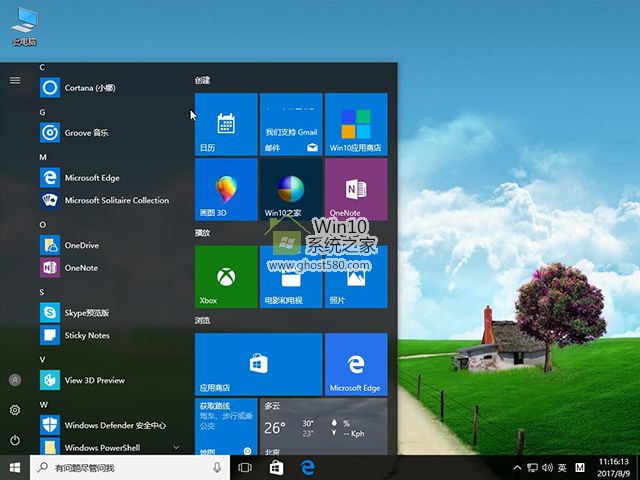This screenshot has width=640, height=480.
Task: Open the 邮件 mail tile
Action: tap(291, 124)
